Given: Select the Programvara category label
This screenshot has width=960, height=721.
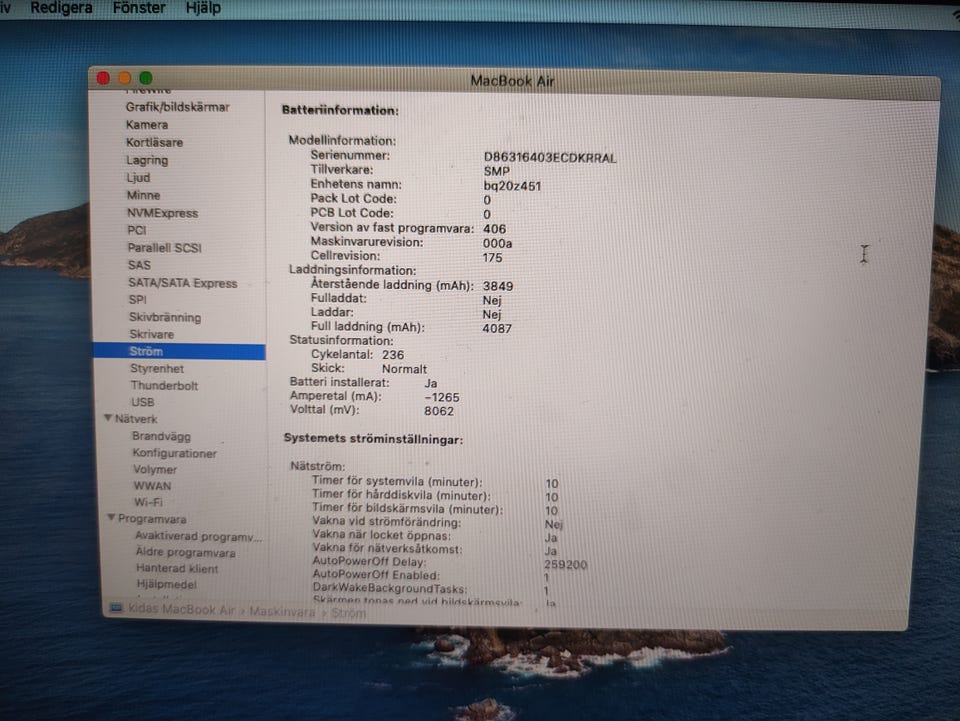Looking at the screenshot, I should point(152,519).
